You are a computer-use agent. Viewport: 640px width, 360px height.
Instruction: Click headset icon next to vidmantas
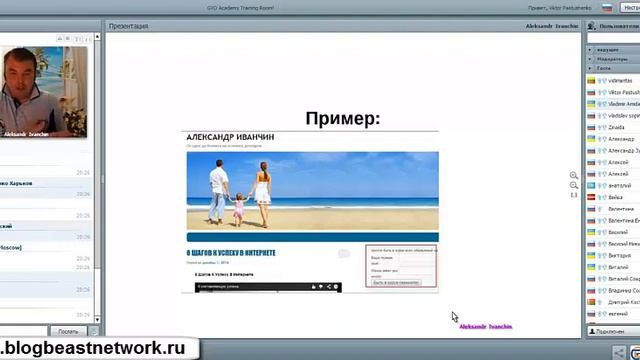[602, 81]
